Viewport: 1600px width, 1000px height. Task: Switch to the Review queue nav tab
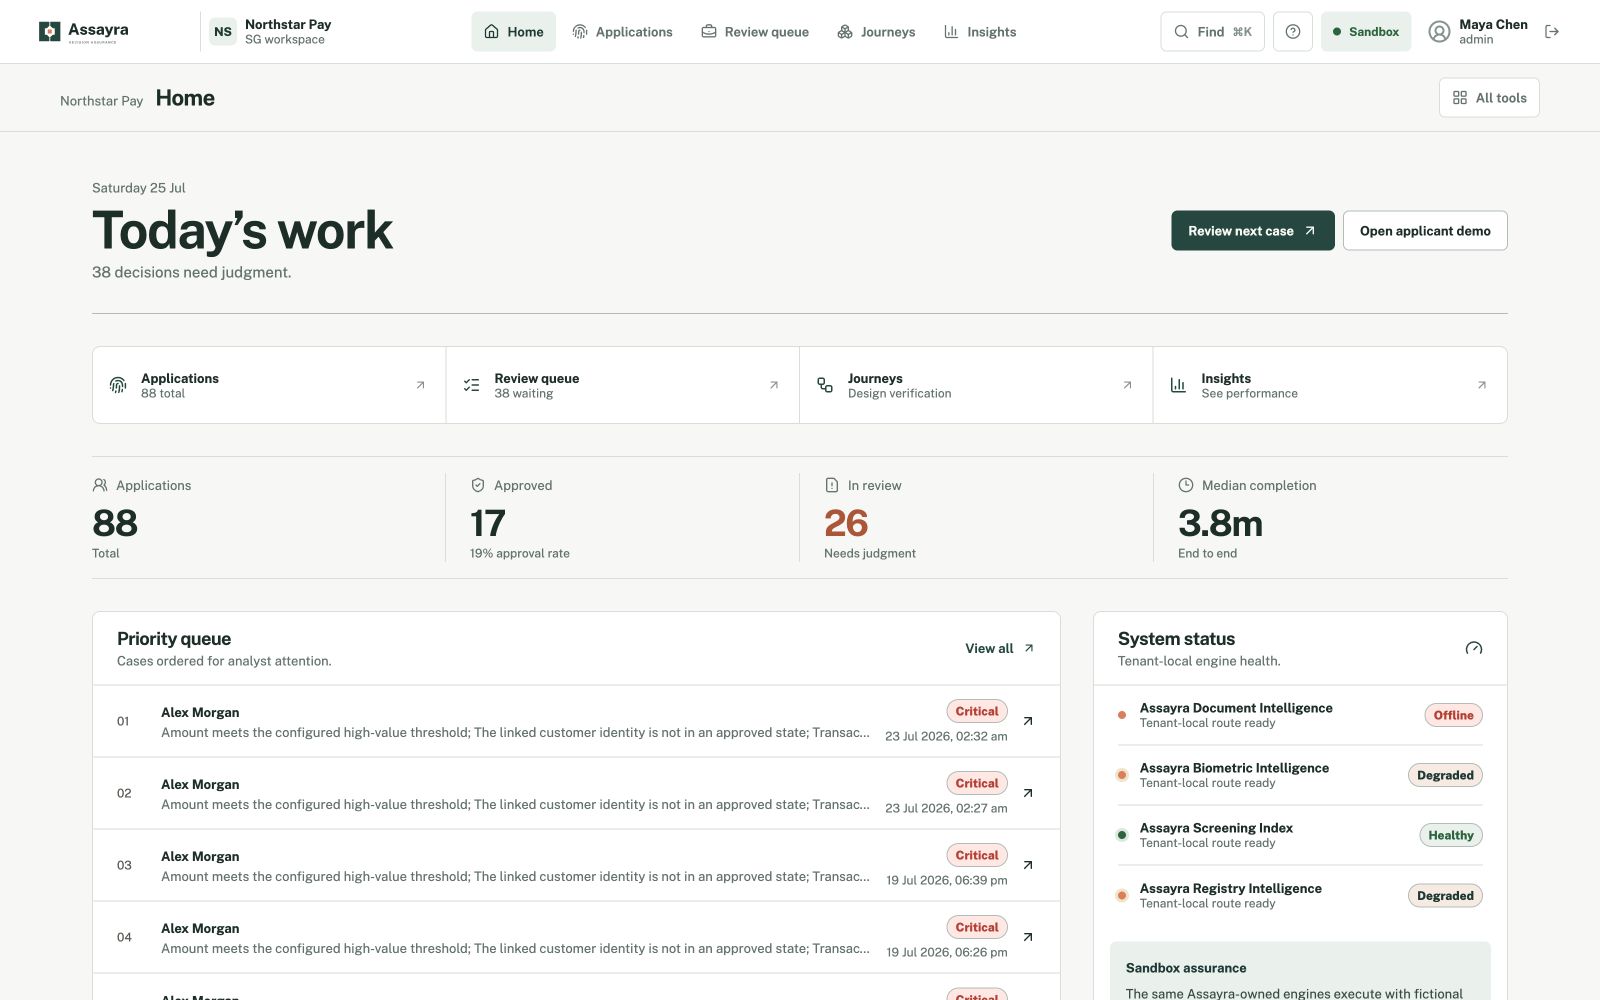(755, 32)
